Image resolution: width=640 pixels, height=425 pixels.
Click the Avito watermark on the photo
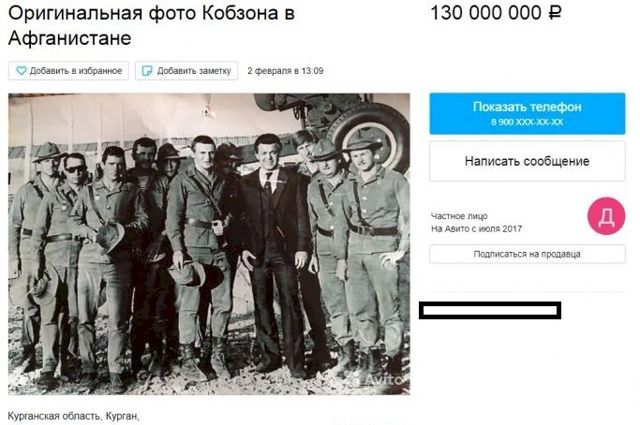(x=380, y=380)
